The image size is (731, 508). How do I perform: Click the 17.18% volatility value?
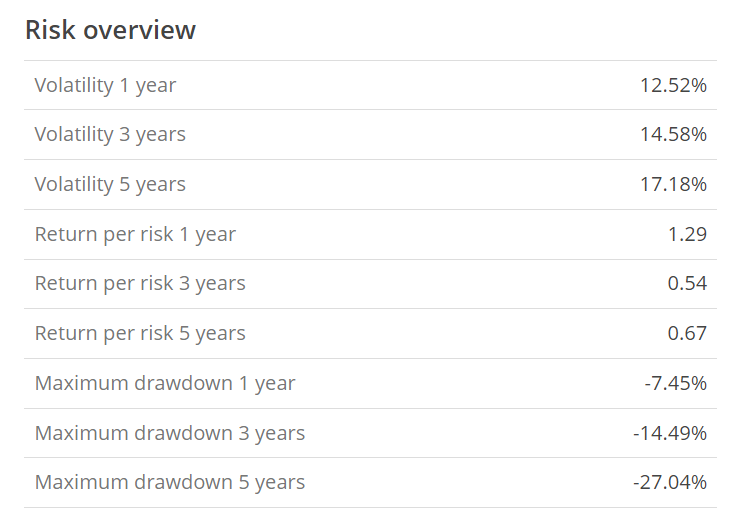pyautogui.click(x=673, y=184)
